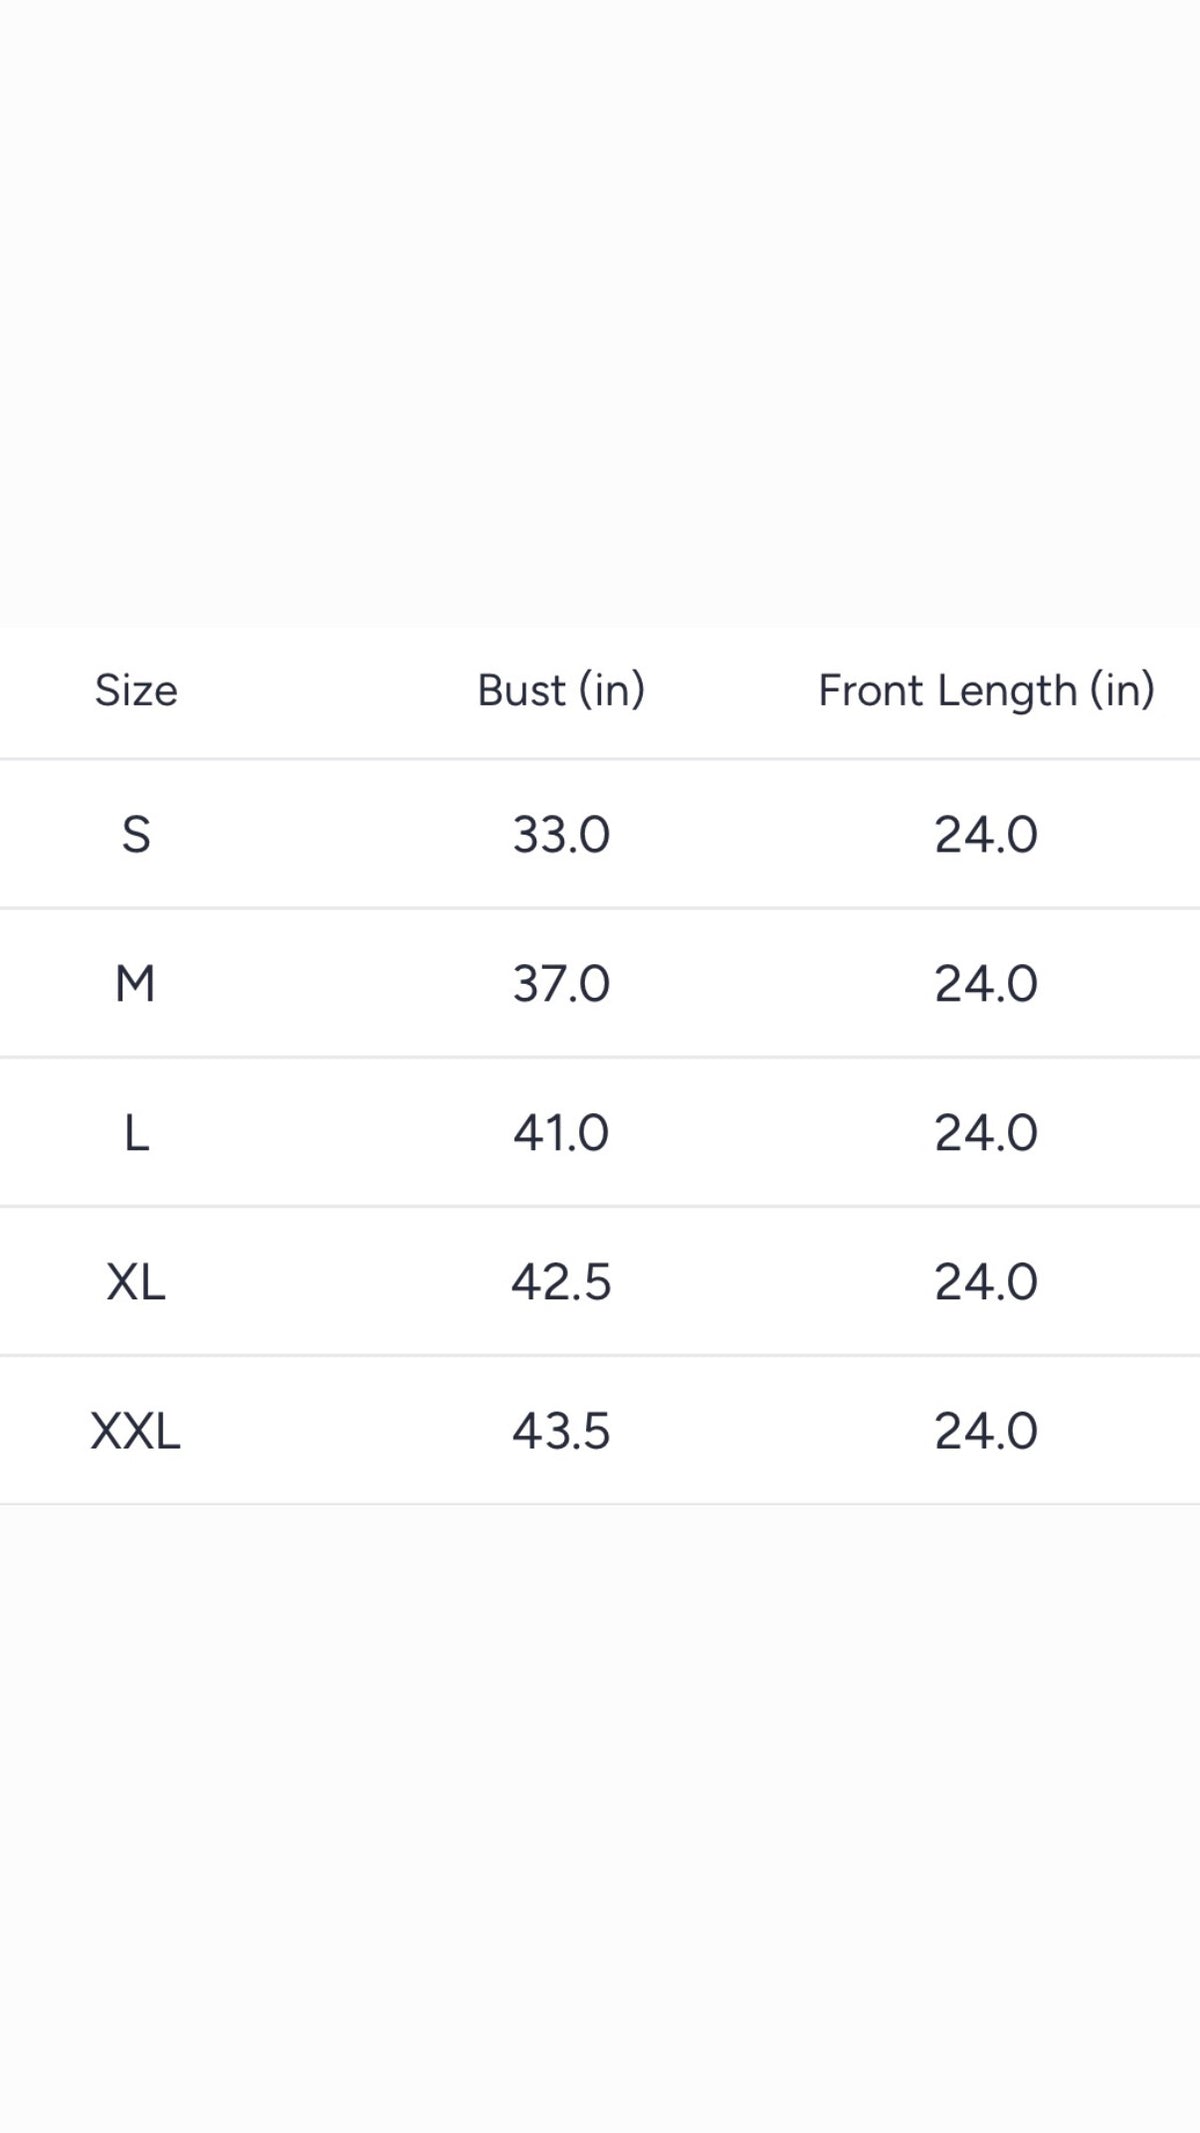Select the Bust (in) column header
Image resolution: width=1200 pixels, height=2133 pixels.
(561, 690)
